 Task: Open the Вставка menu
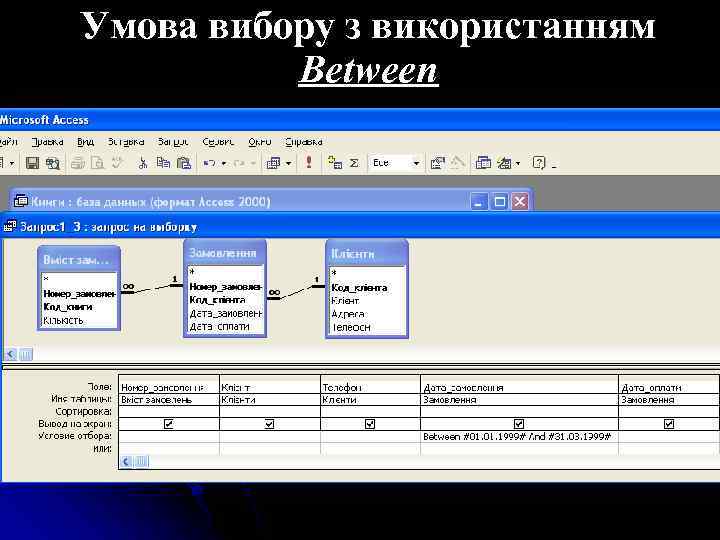tap(126, 142)
